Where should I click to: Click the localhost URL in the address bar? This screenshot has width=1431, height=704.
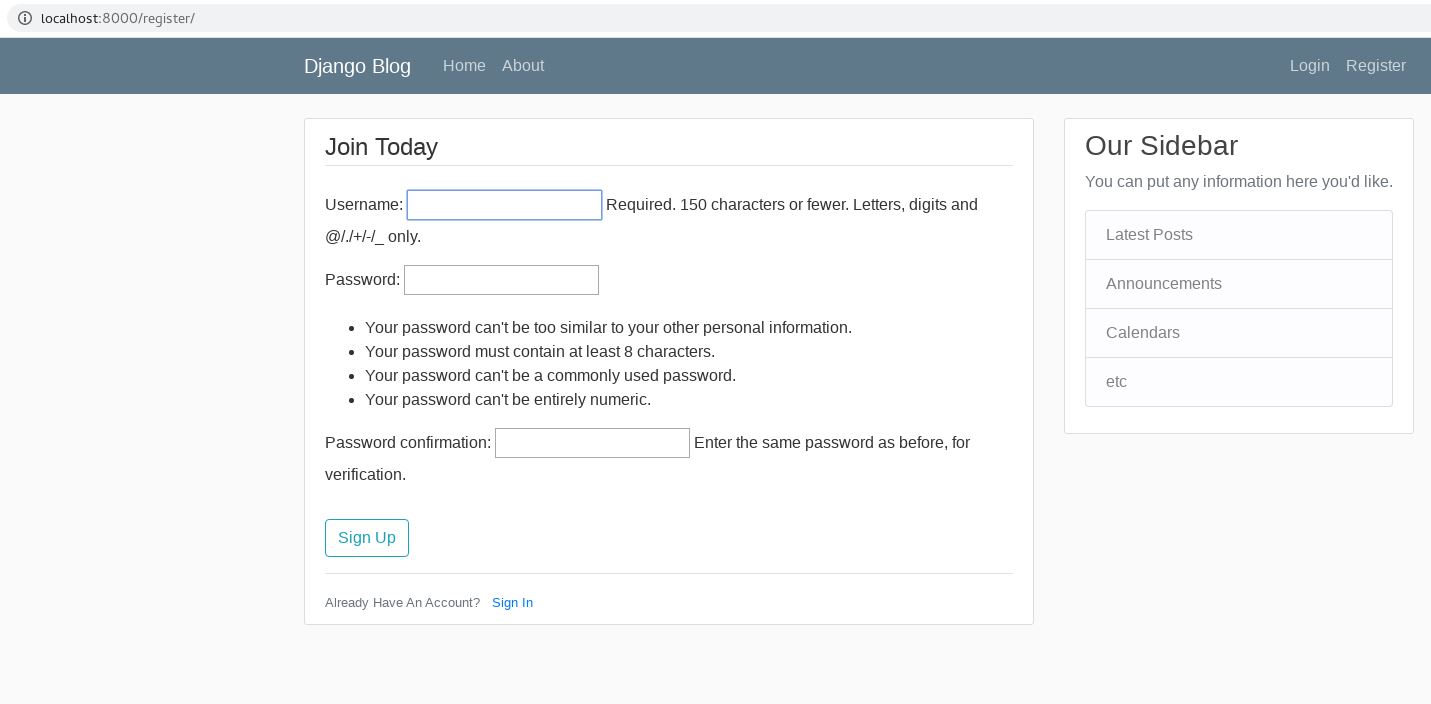pyautogui.click(x=118, y=18)
